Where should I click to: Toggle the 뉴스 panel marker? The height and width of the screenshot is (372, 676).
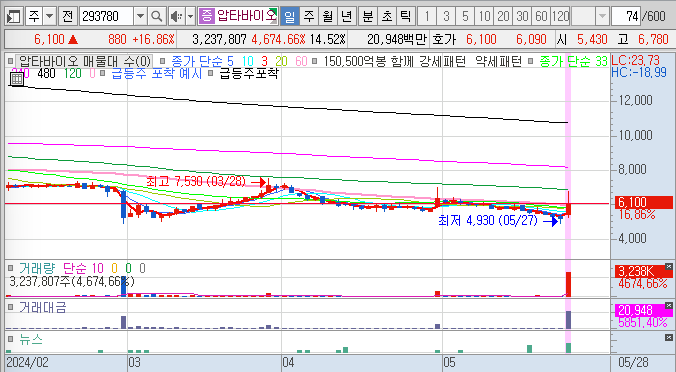point(11,340)
